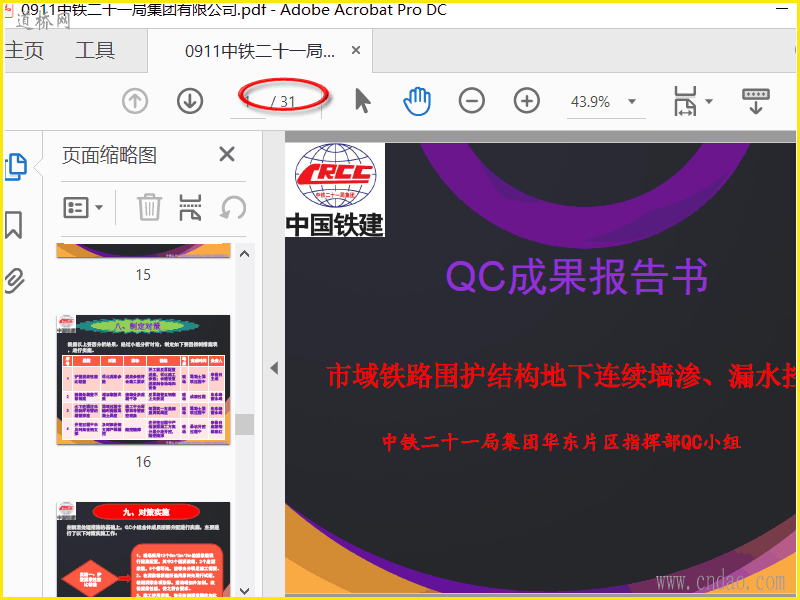
Task: Rotate pages with the rotate icon
Action: (233, 208)
